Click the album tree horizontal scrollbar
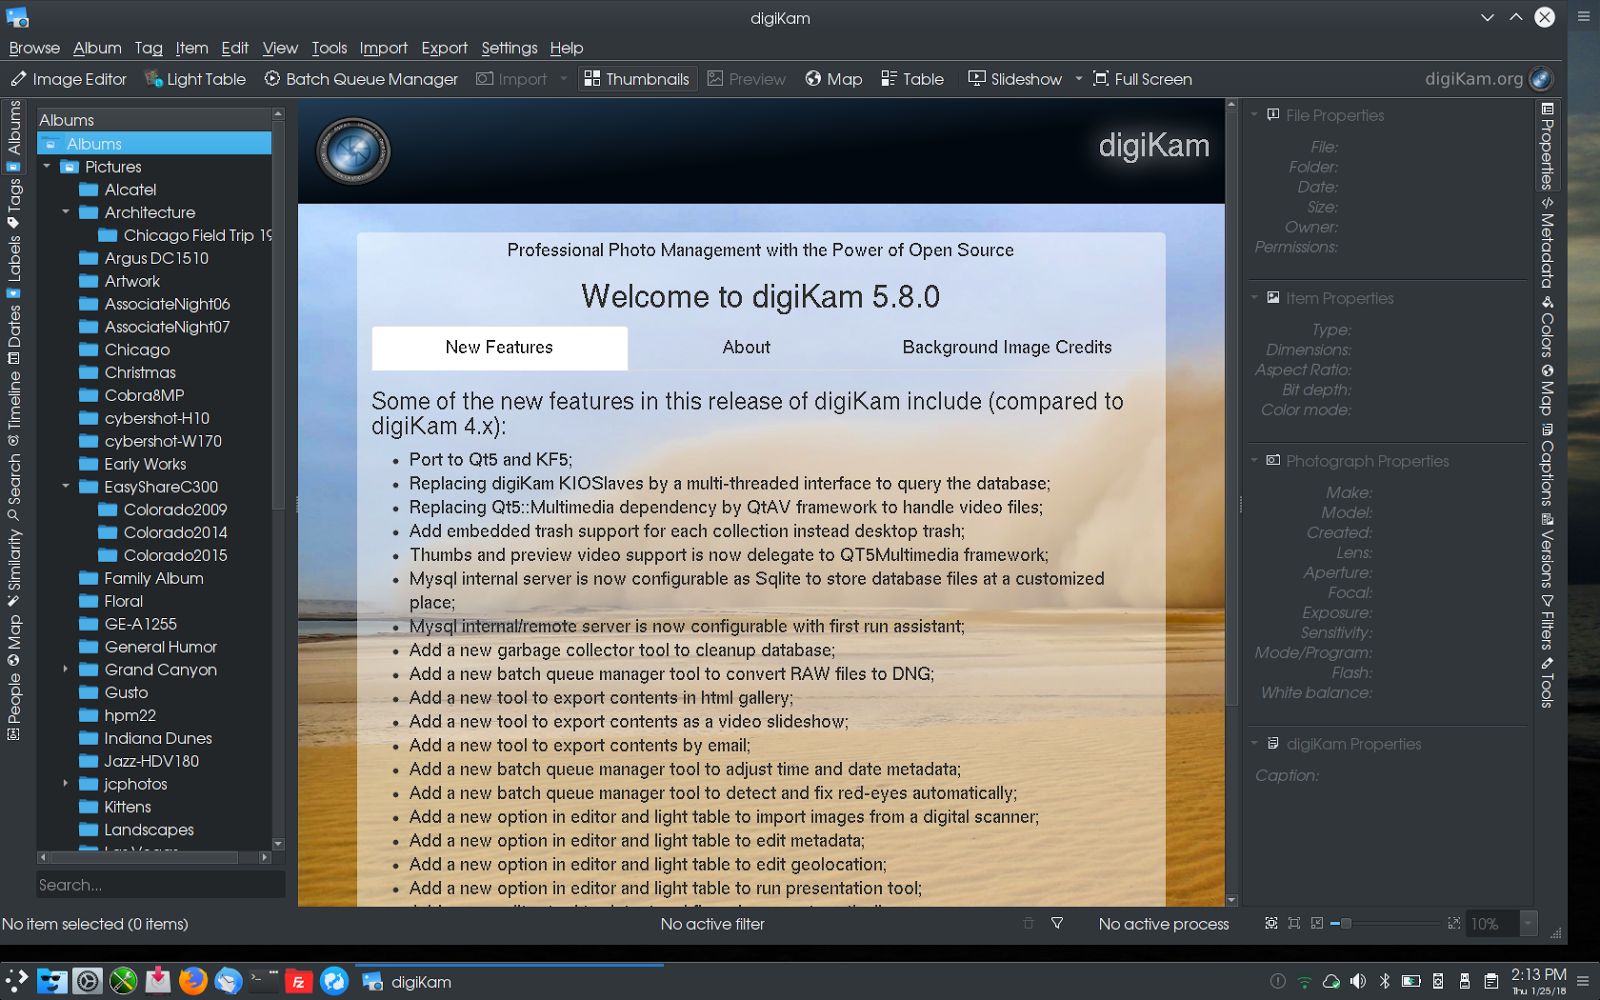Viewport: 1600px width, 1000px height. click(x=142, y=857)
